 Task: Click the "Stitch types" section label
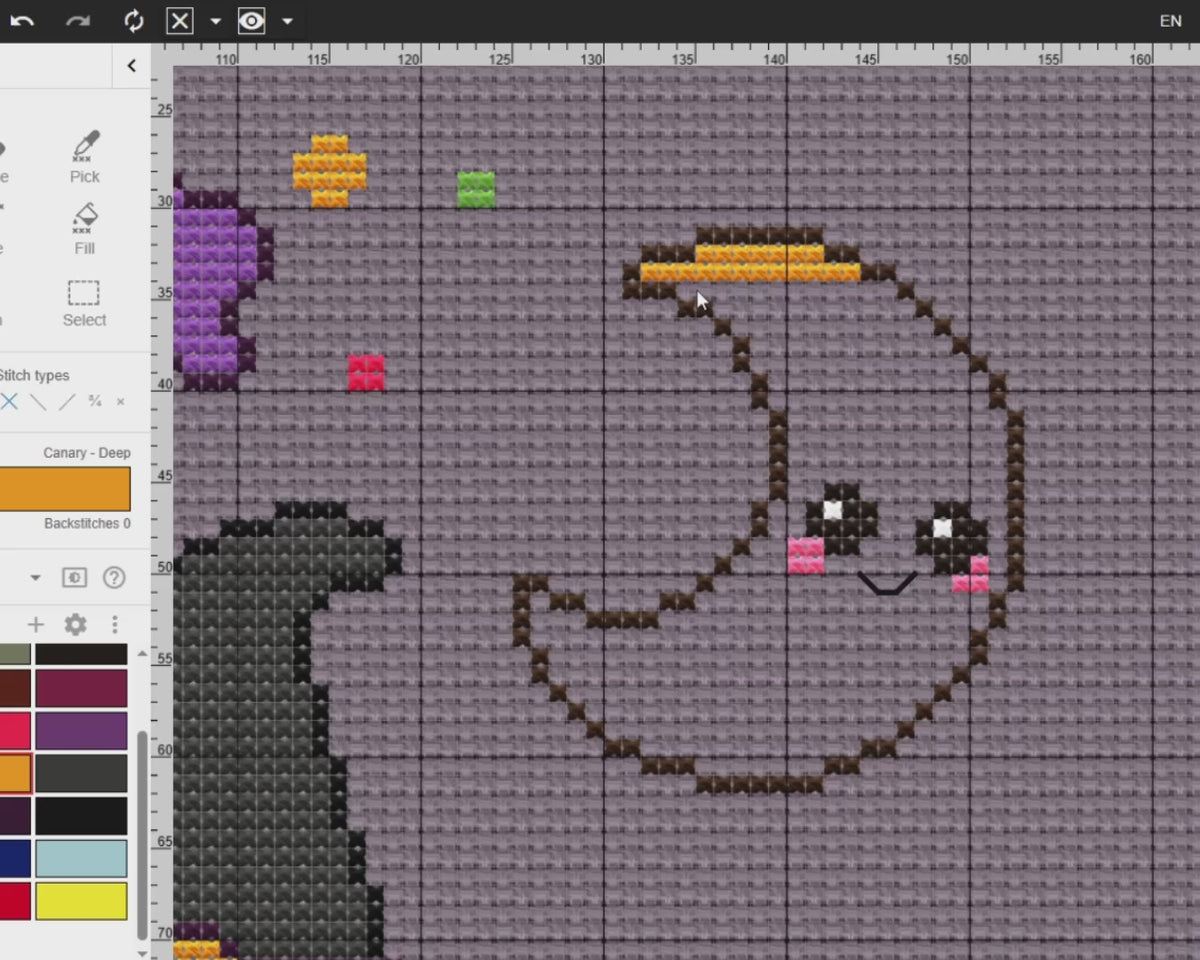click(x=34, y=375)
